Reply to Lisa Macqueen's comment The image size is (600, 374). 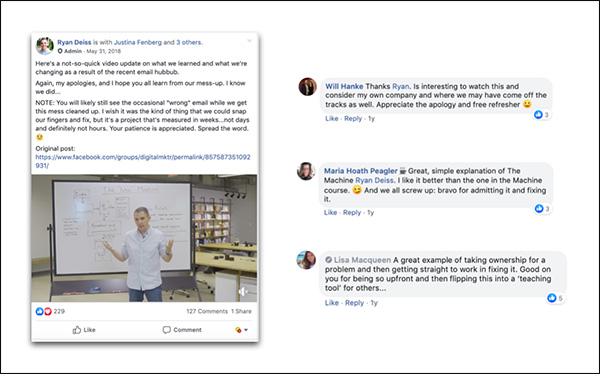(354, 303)
